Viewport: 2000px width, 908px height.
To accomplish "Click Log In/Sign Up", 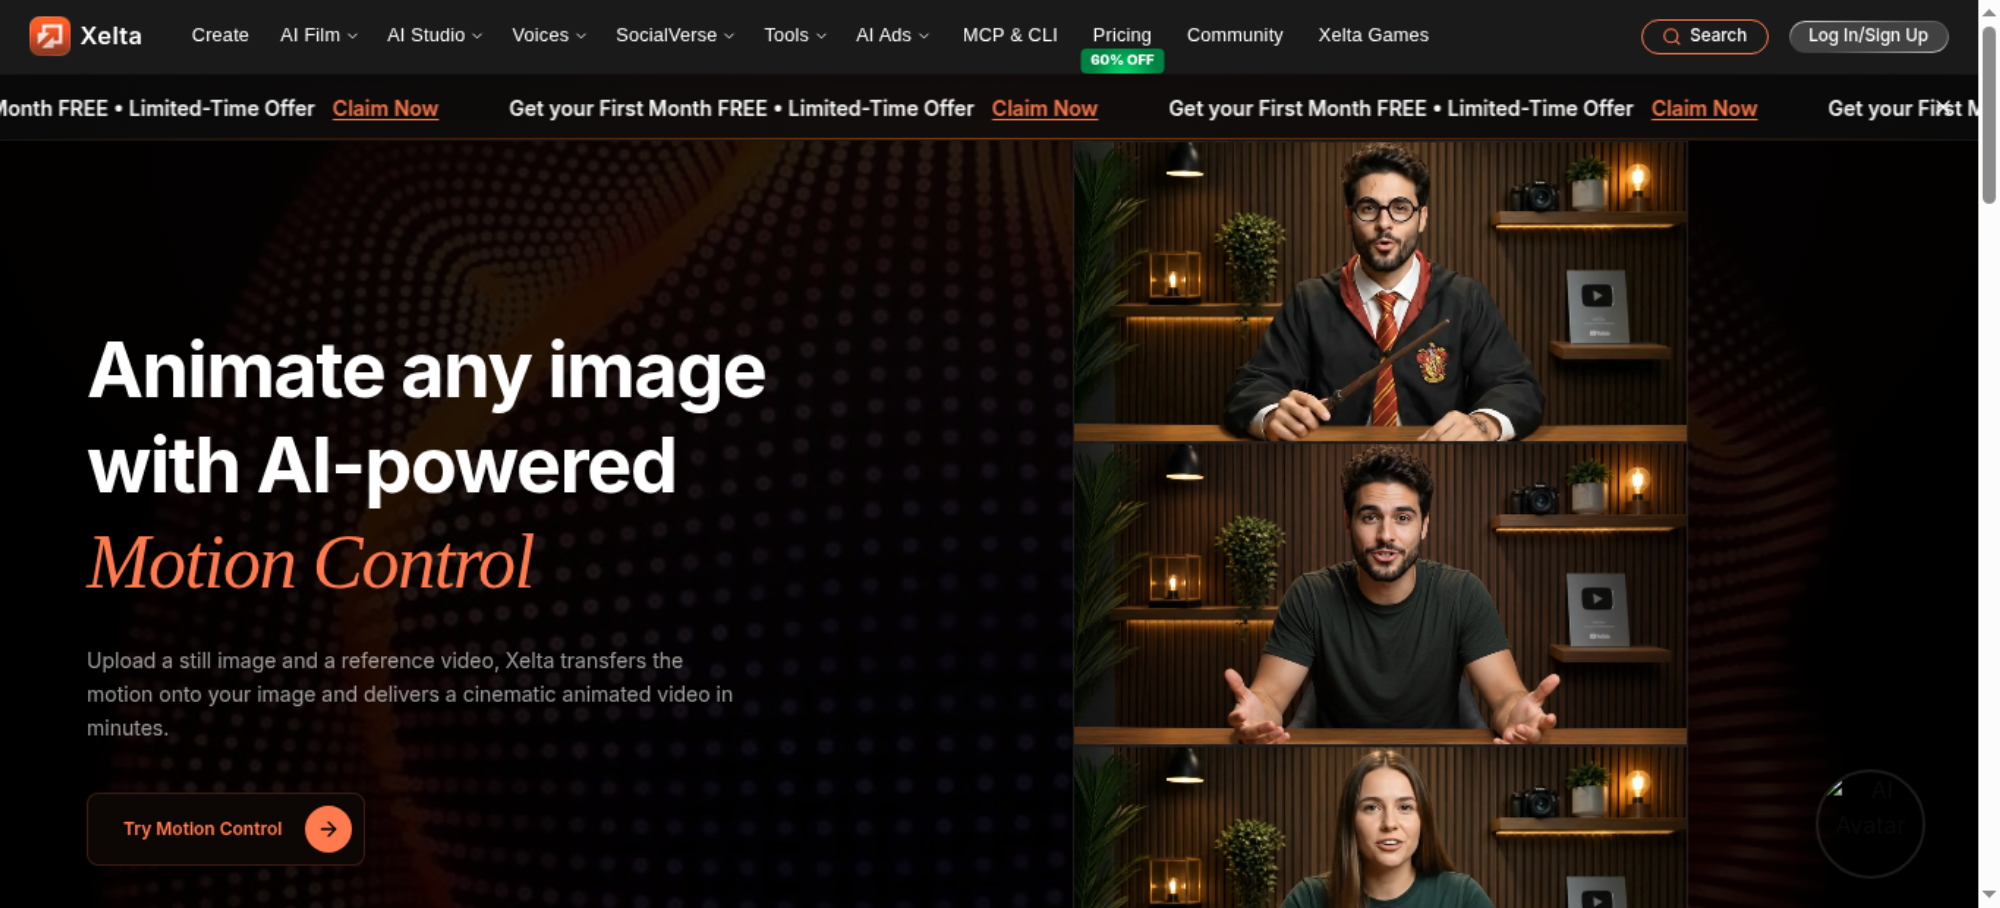I will click(1868, 36).
